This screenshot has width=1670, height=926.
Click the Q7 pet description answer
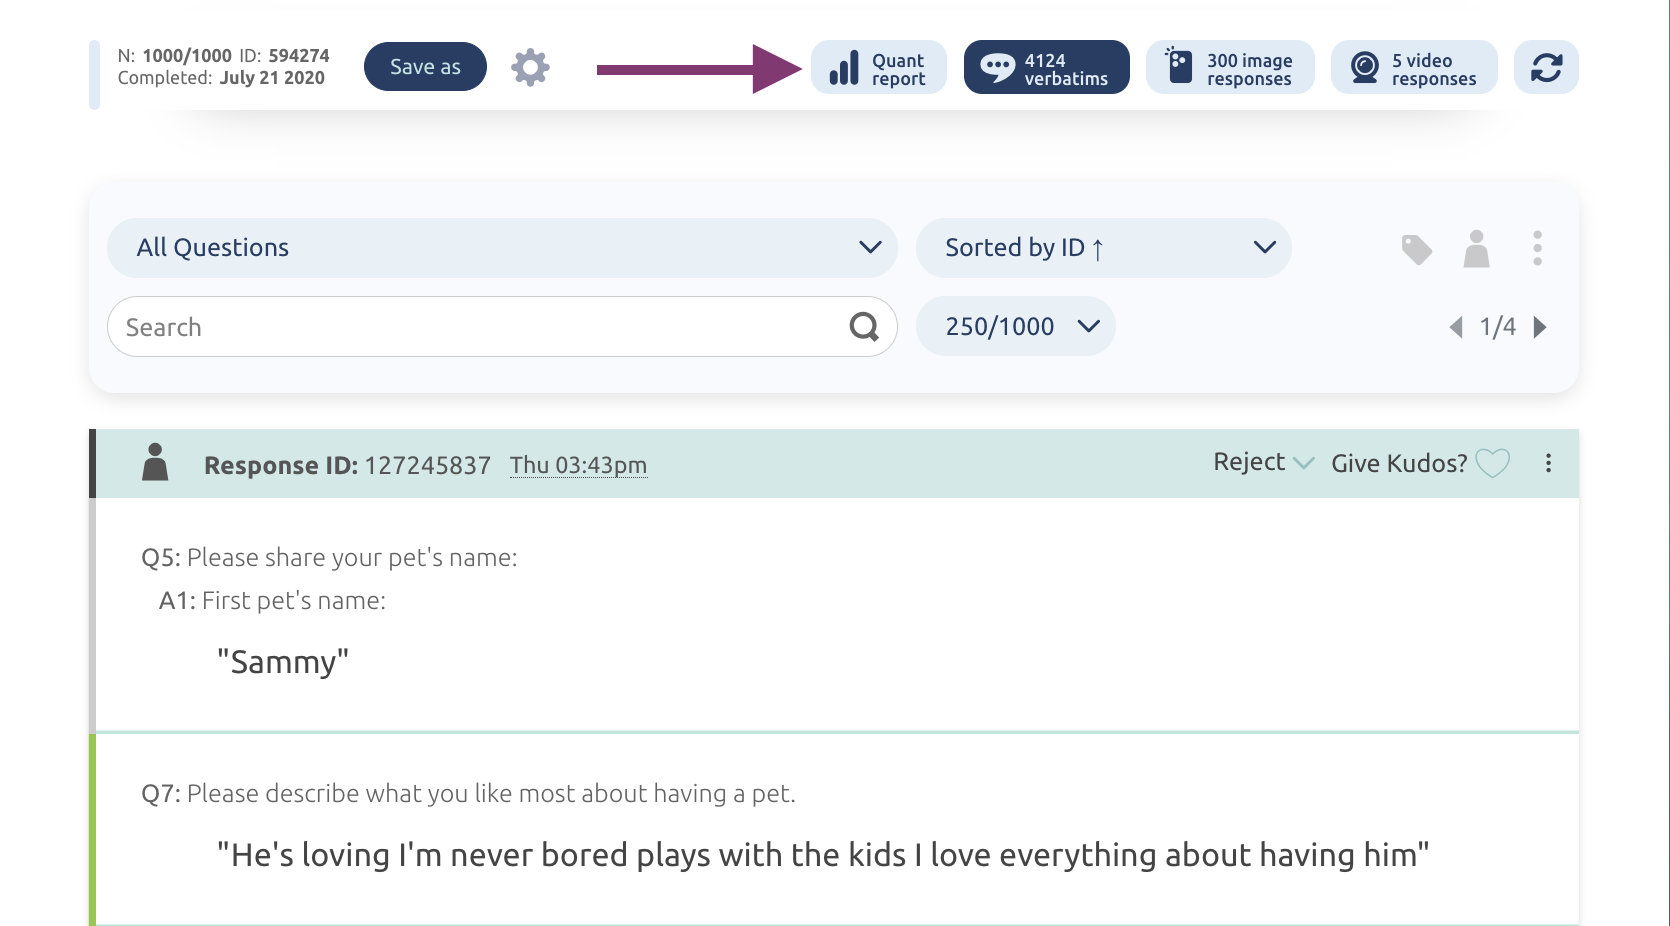click(823, 855)
